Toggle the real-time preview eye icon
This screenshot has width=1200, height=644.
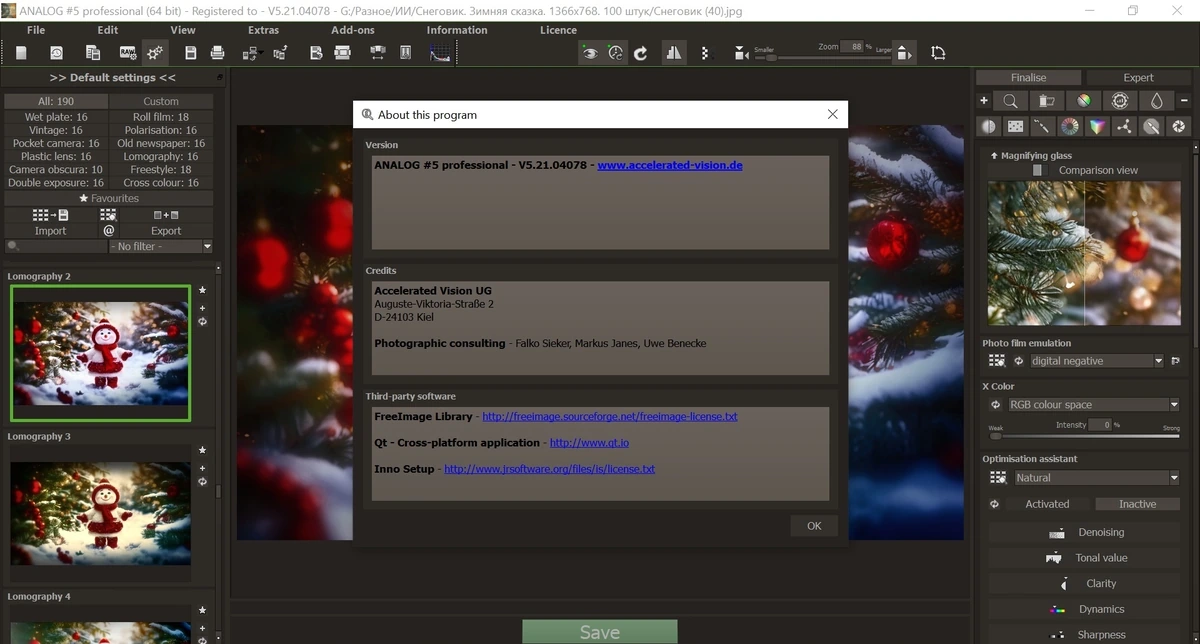click(x=590, y=53)
